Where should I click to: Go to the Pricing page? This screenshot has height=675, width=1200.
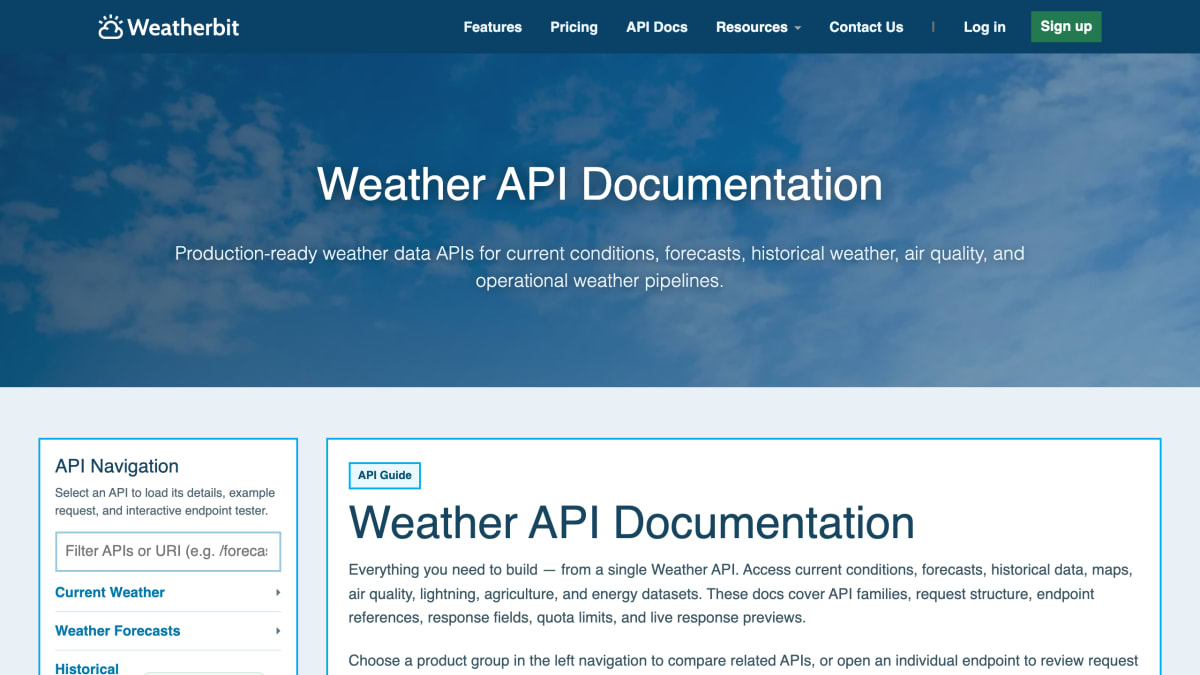[x=574, y=27]
